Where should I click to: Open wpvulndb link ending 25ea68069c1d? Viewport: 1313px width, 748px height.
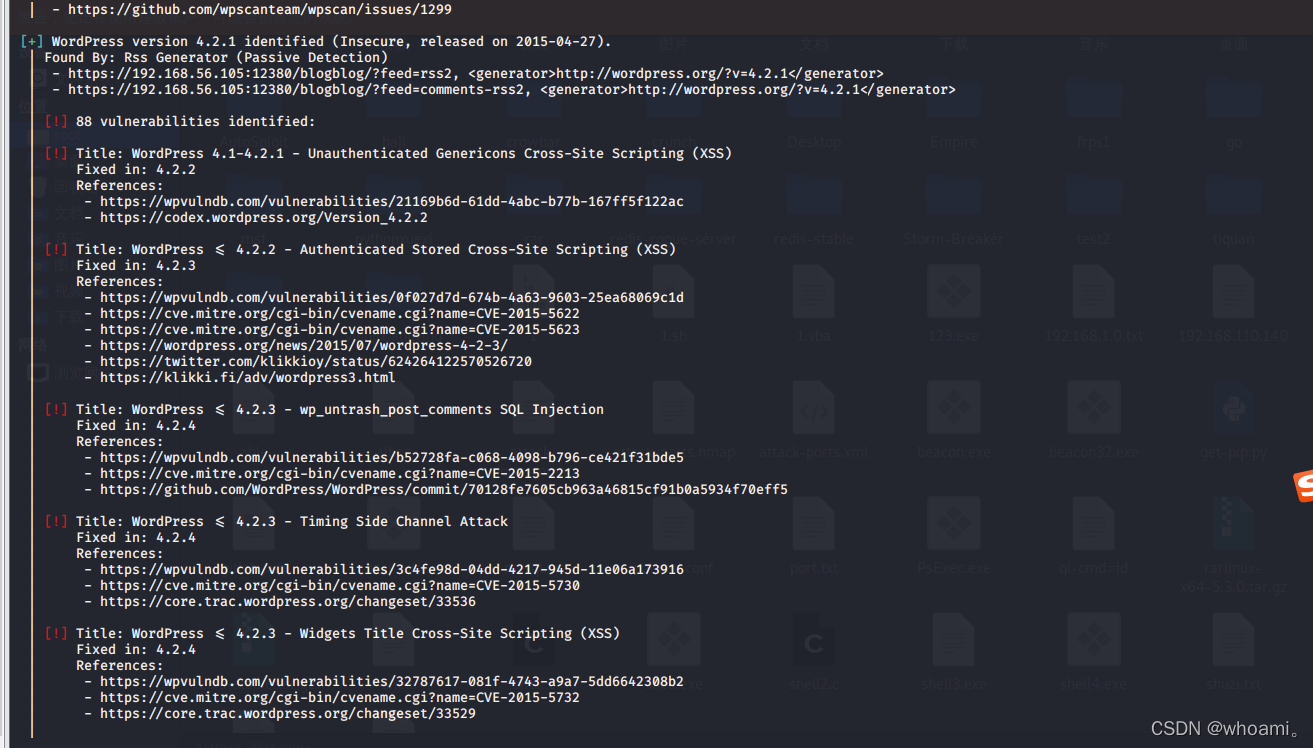pyautogui.click(x=392, y=297)
